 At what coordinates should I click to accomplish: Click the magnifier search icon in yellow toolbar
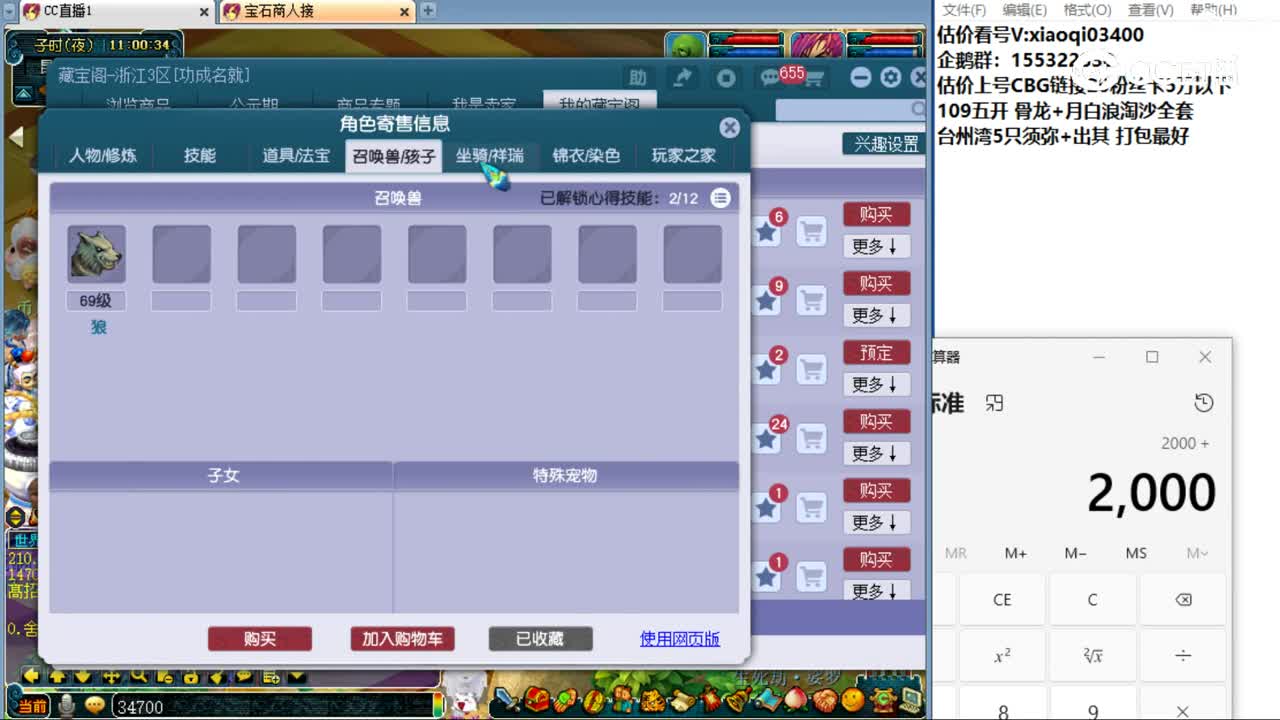click(x=139, y=678)
